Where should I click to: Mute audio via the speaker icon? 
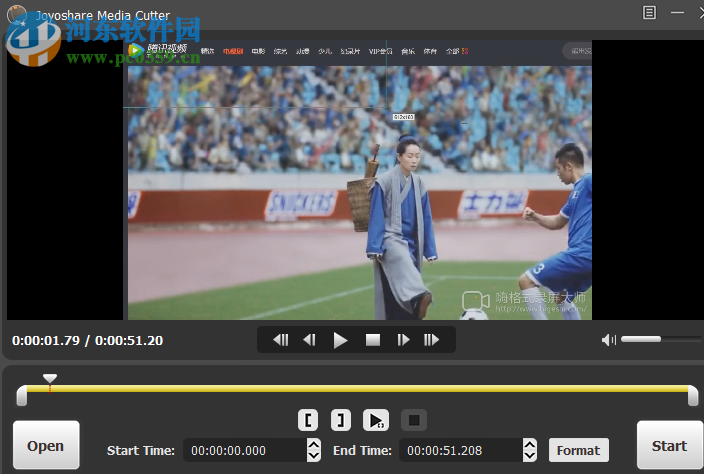(609, 340)
